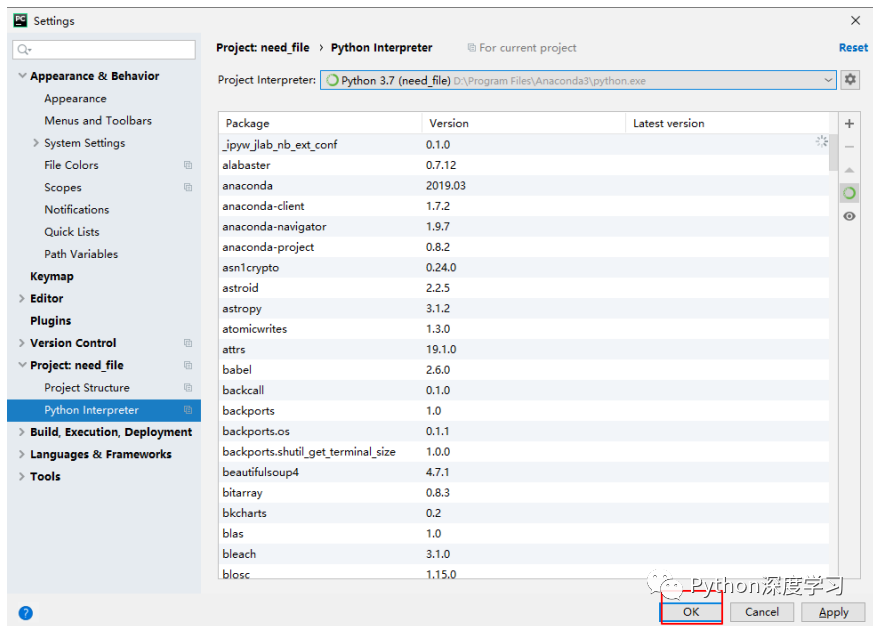Open the help question mark icon
The width and height of the screenshot is (873, 626).
coord(26,613)
